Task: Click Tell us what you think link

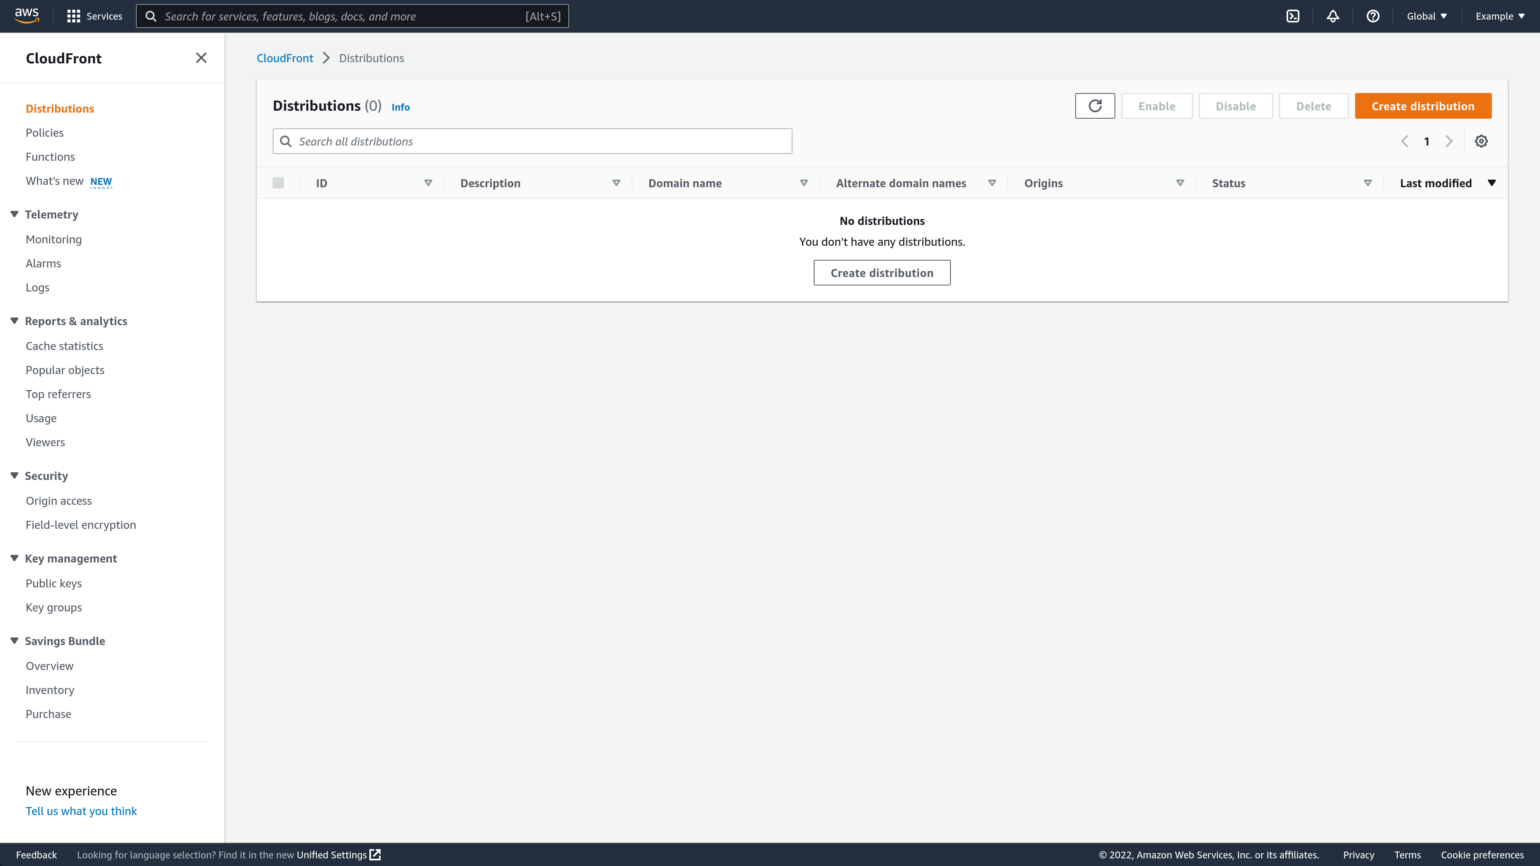Action: point(81,811)
